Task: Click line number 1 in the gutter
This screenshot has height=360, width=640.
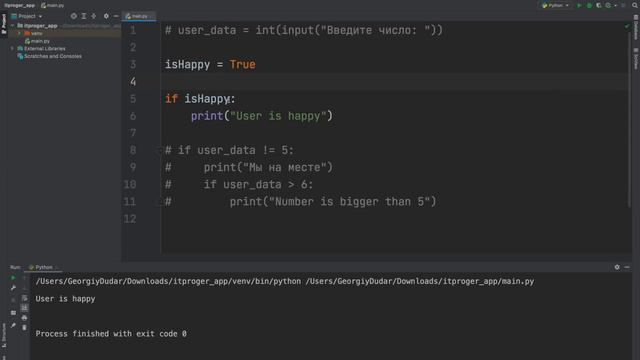Action: point(133,30)
